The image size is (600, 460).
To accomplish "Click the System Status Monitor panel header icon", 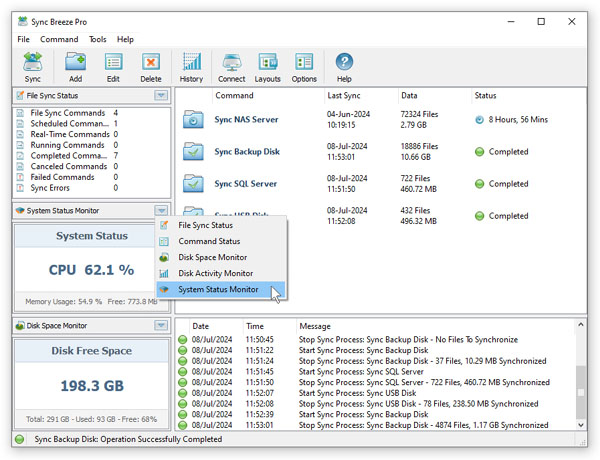I will 20,211.
